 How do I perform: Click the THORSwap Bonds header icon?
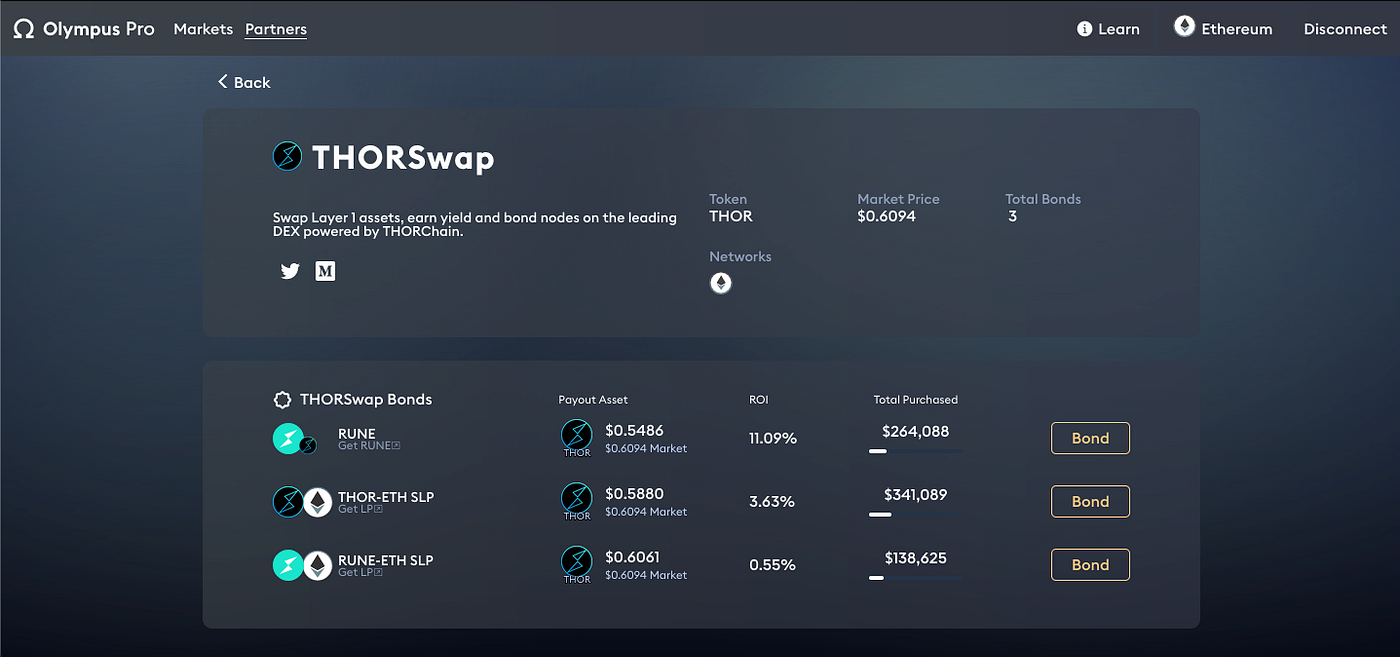pos(283,400)
